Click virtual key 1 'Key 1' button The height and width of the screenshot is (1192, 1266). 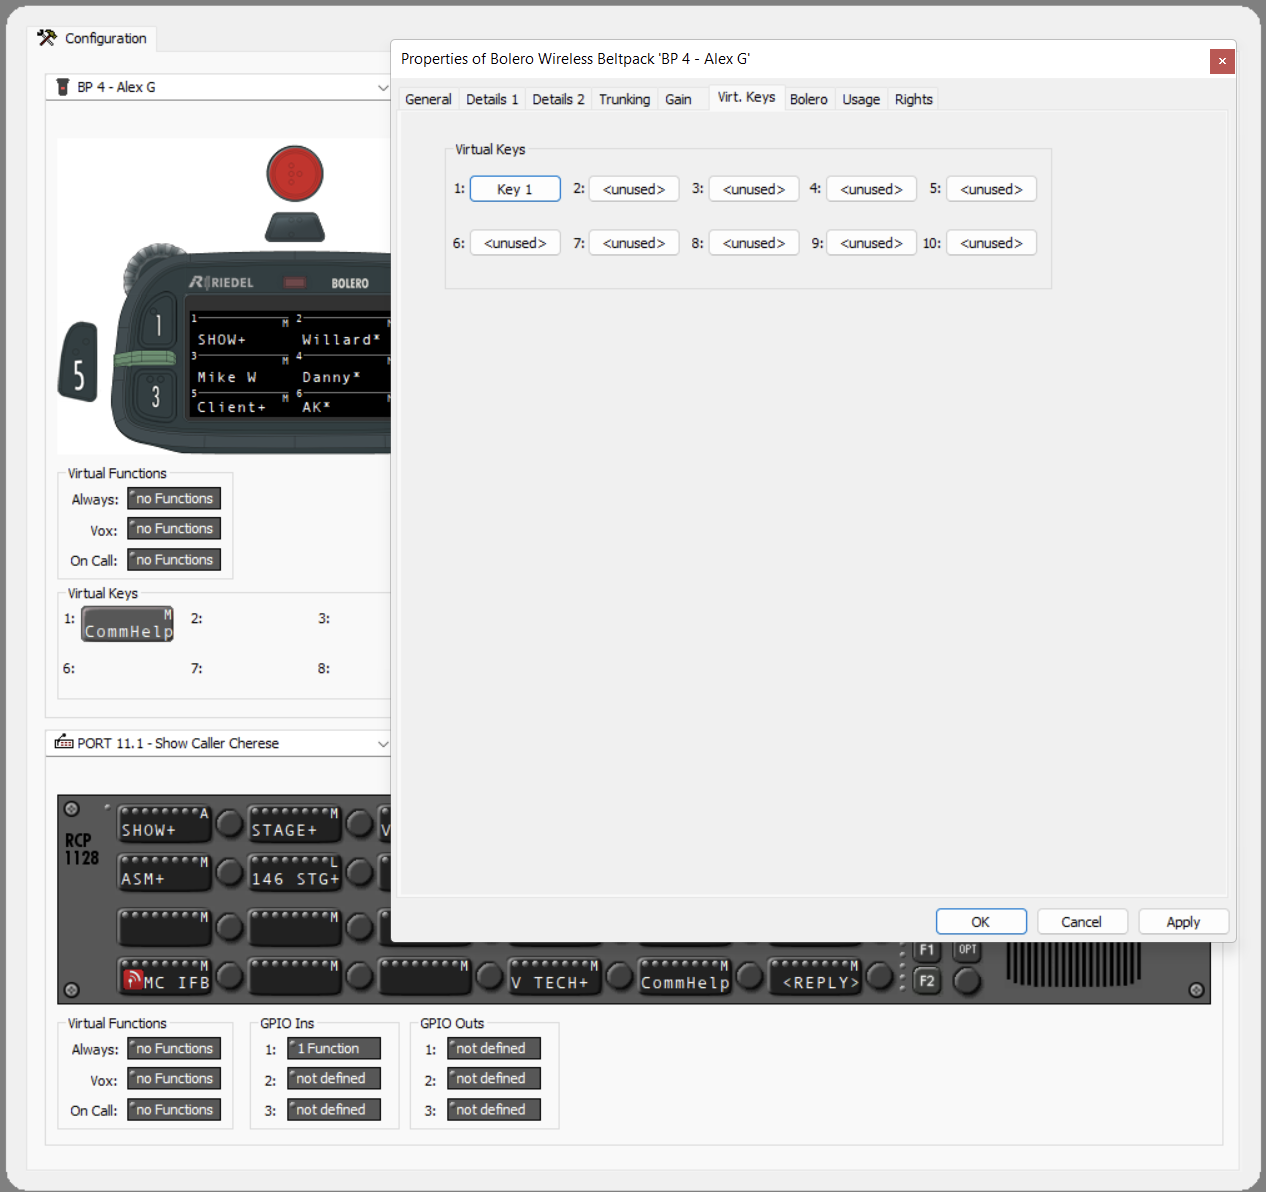(515, 189)
